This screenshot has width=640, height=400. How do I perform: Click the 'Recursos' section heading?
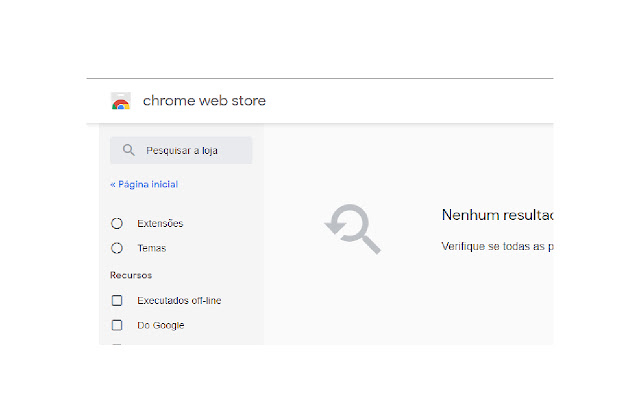click(131, 274)
